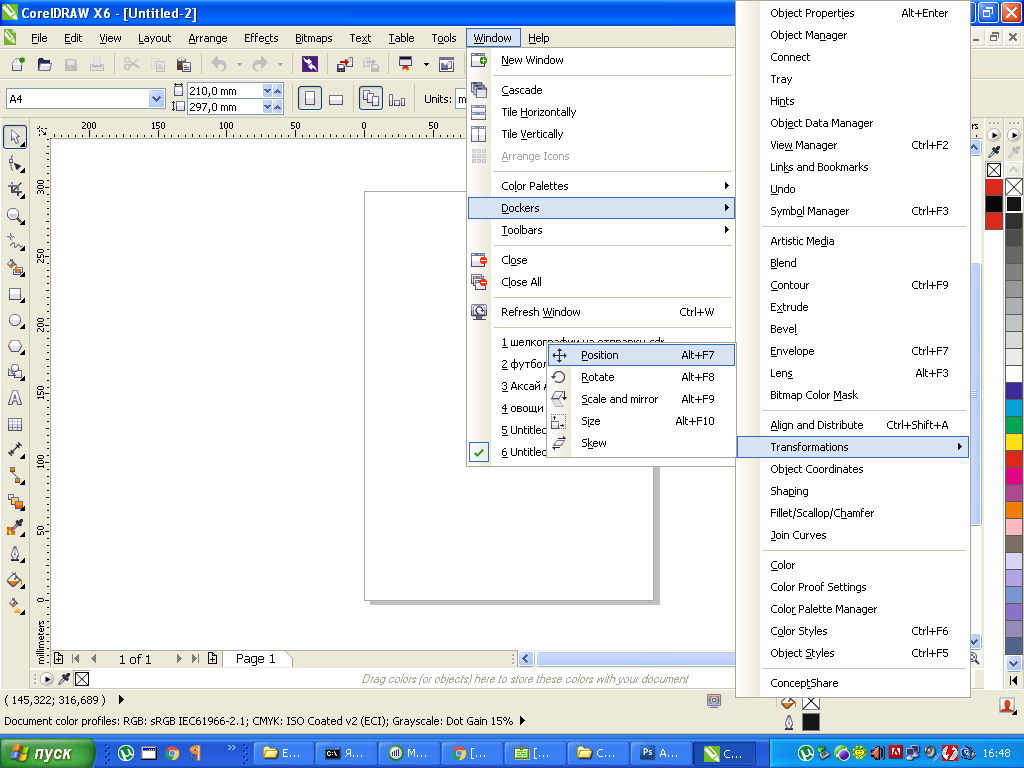Select the Crop tool
The height and width of the screenshot is (768, 1024).
[15, 190]
